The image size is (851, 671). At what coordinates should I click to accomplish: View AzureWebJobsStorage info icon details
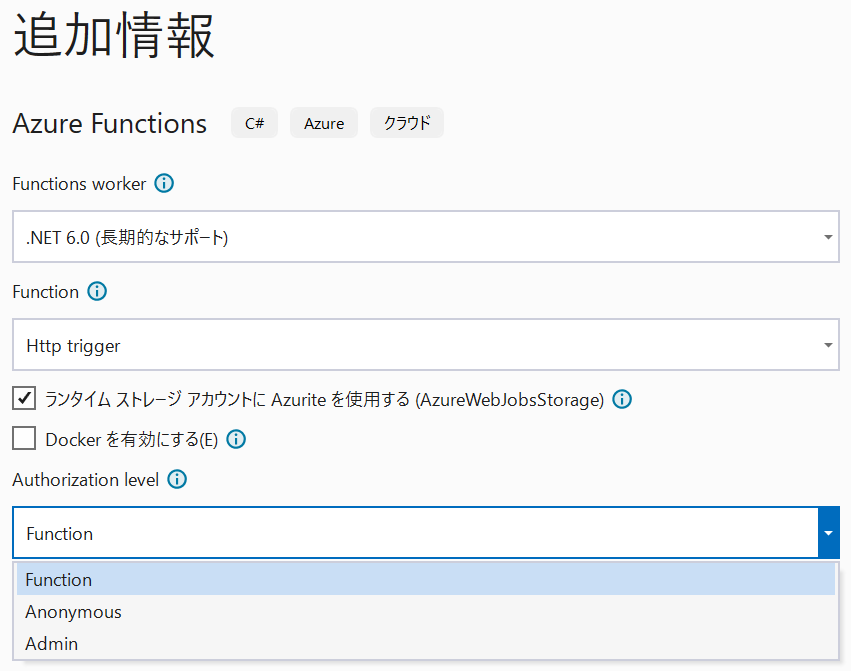pyautogui.click(x=622, y=398)
